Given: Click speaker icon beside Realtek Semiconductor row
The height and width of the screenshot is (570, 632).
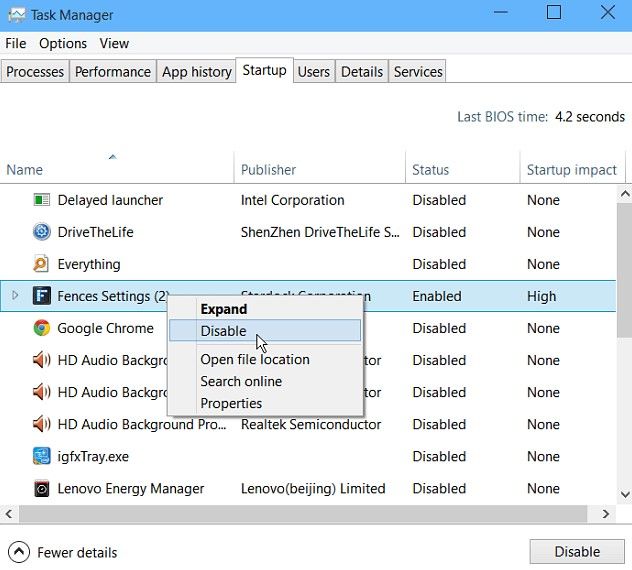Looking at the screenshot, I should [x=42, y=424].
